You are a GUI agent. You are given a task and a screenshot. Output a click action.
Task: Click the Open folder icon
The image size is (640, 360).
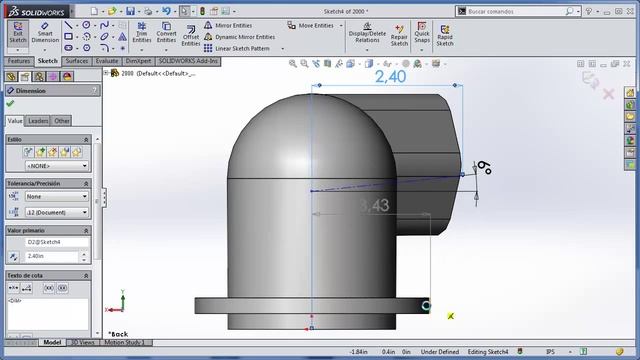(x=112, y=11)
